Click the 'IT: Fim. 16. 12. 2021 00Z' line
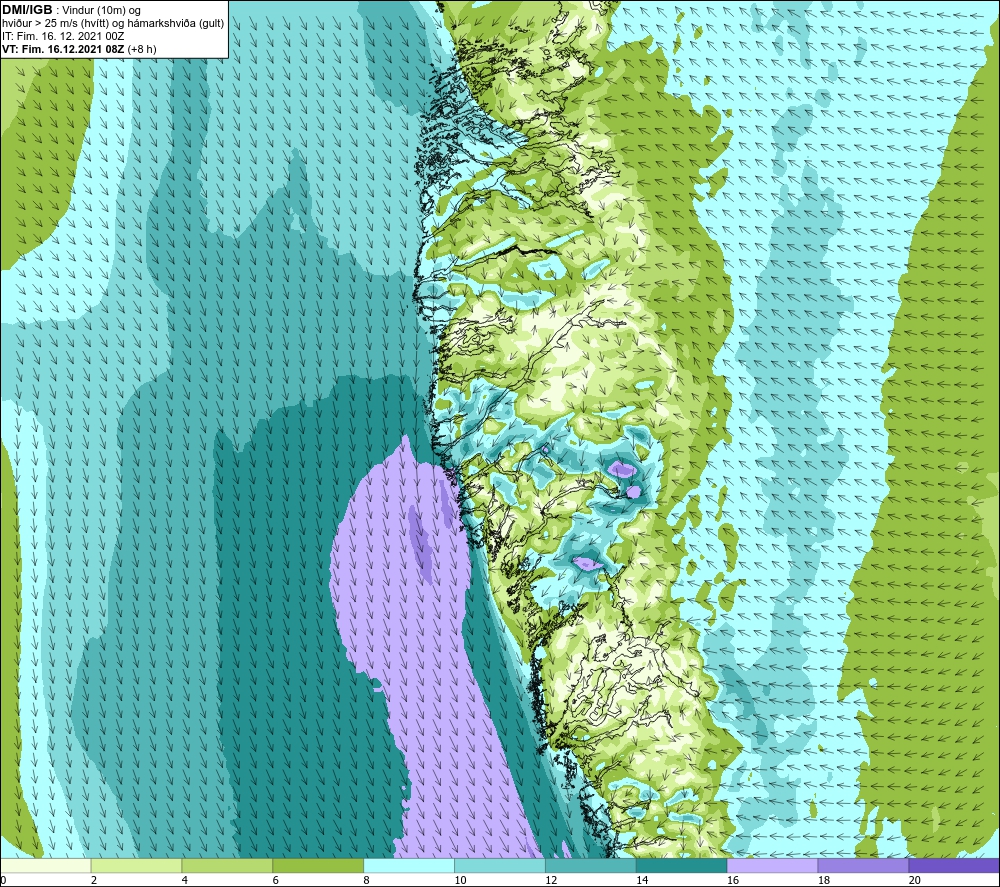The image size is (1000, 887). (x=63, y=36)
